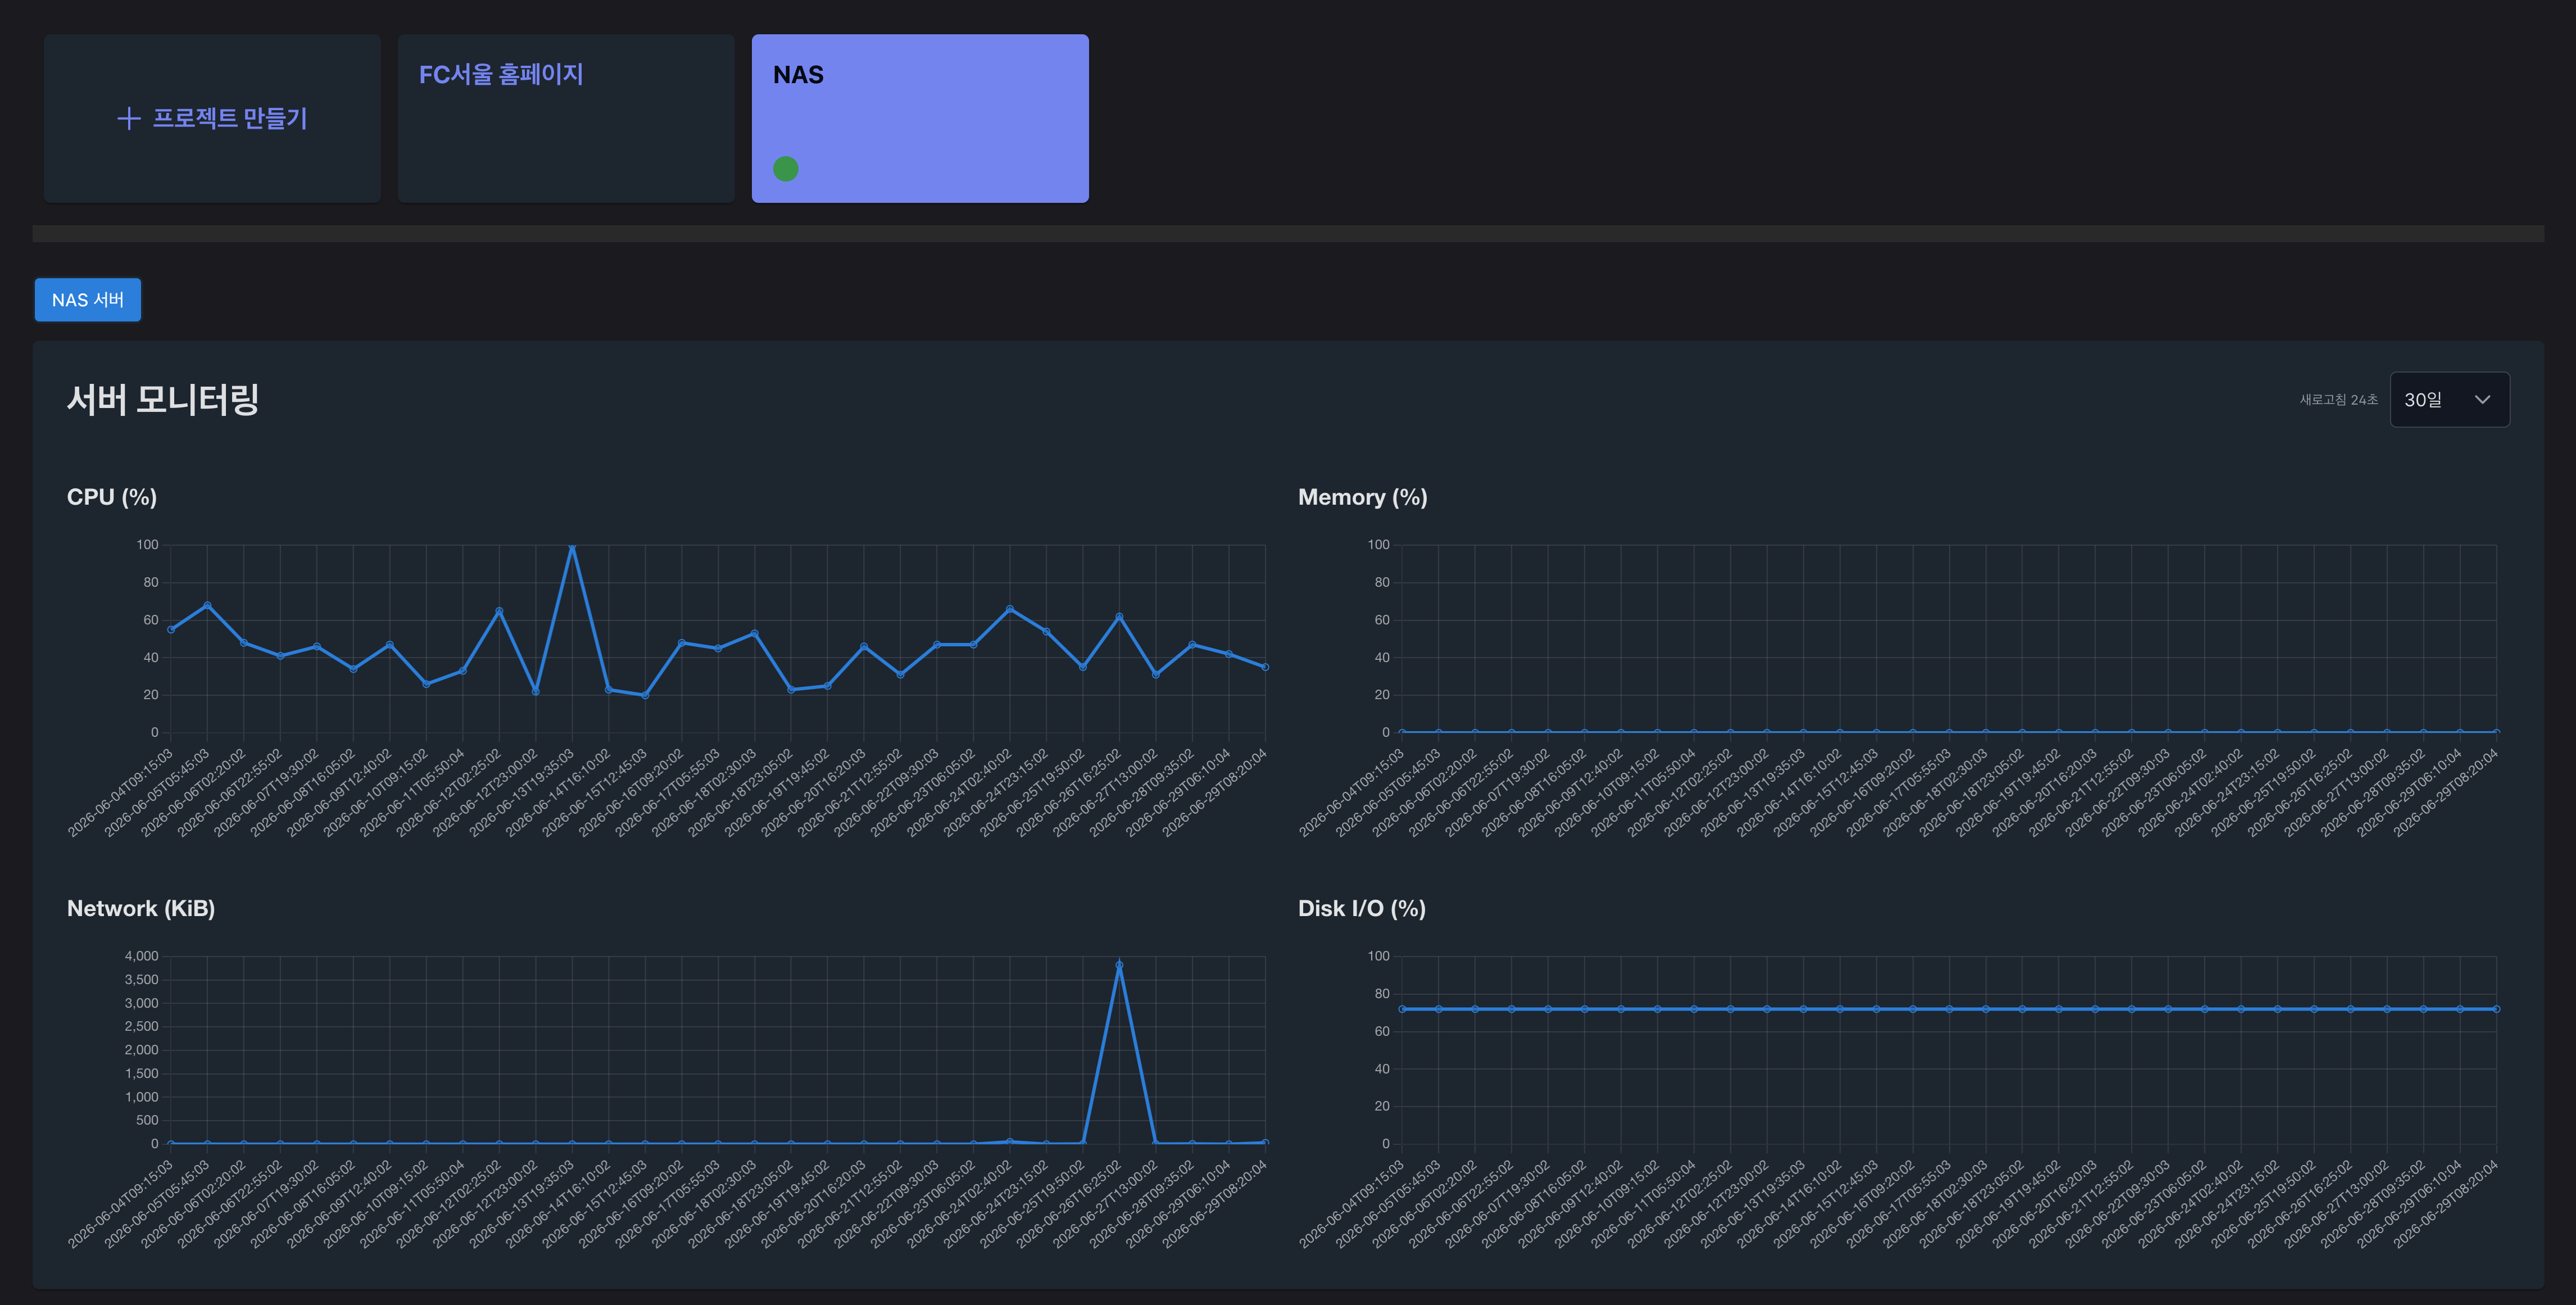Click the CPU peak point at 100%
2576x1305 pixels.
572,546
